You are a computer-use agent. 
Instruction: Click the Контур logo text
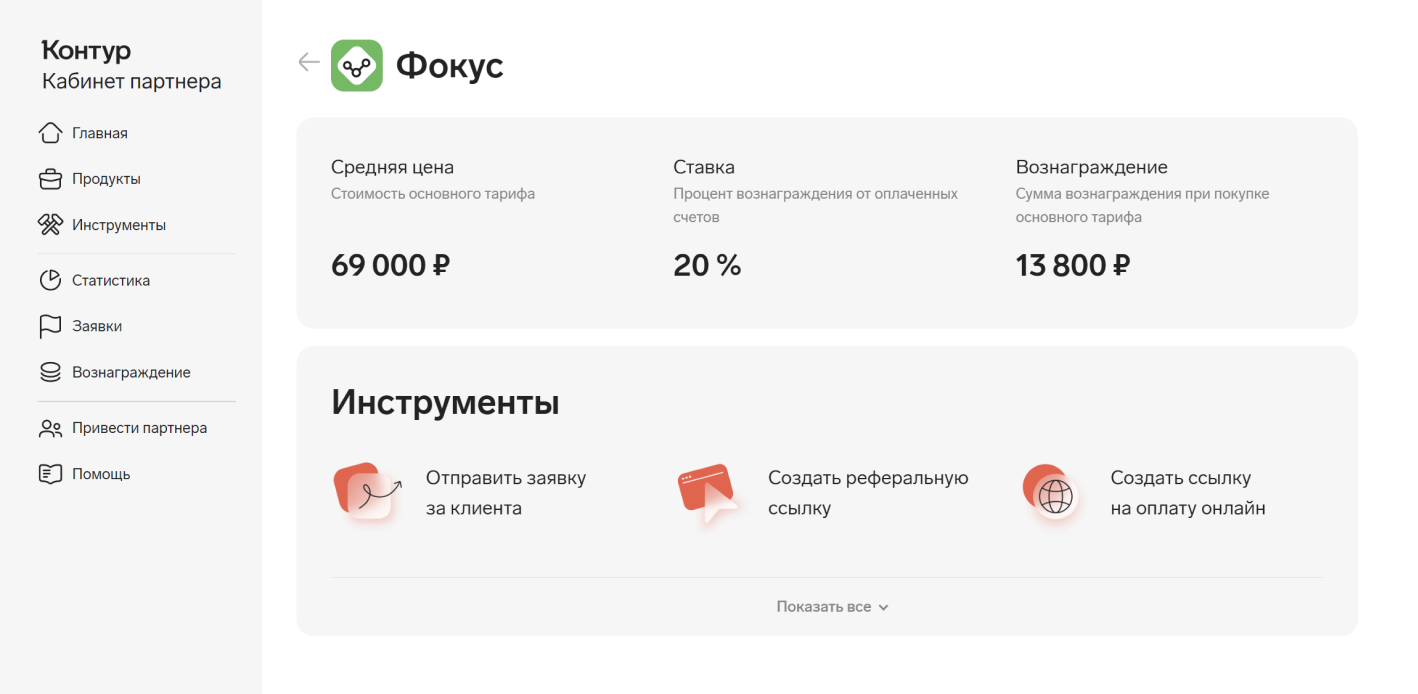(86, 50)
